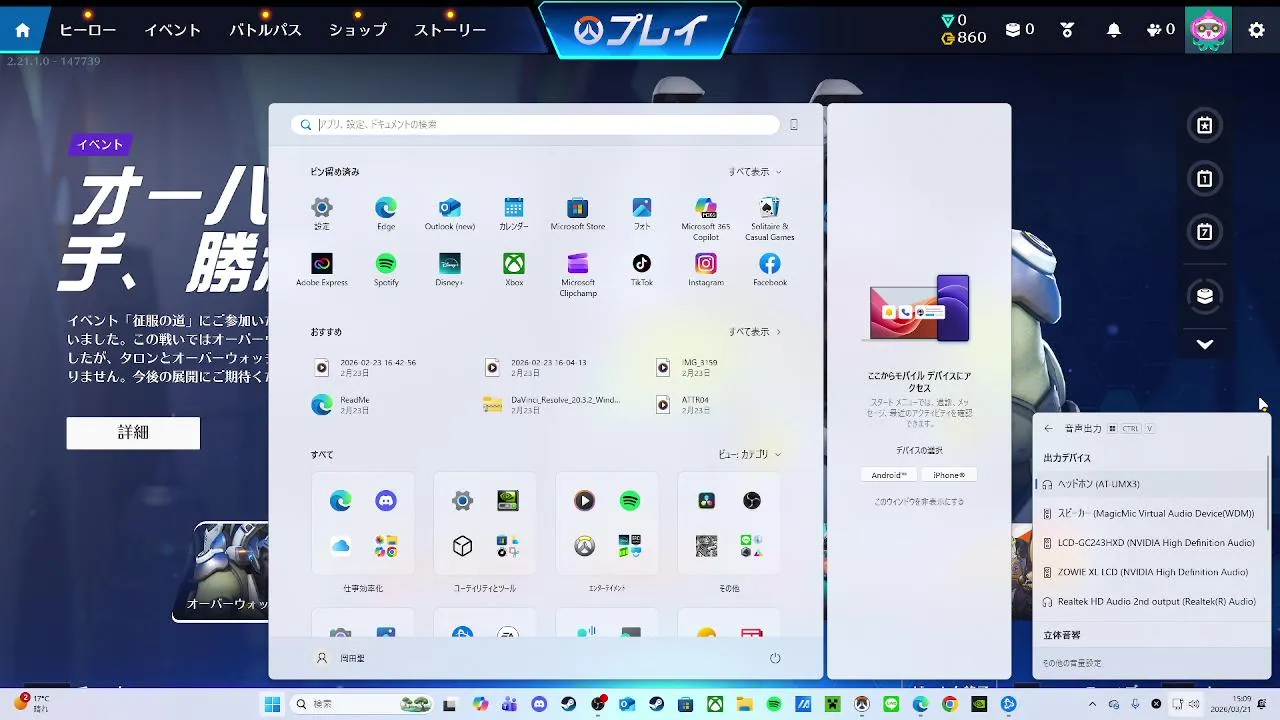Image resolution: width=1280 pixels, height=720 pixels.
Task: Click the プレイ button
Action: coord(640,30)
